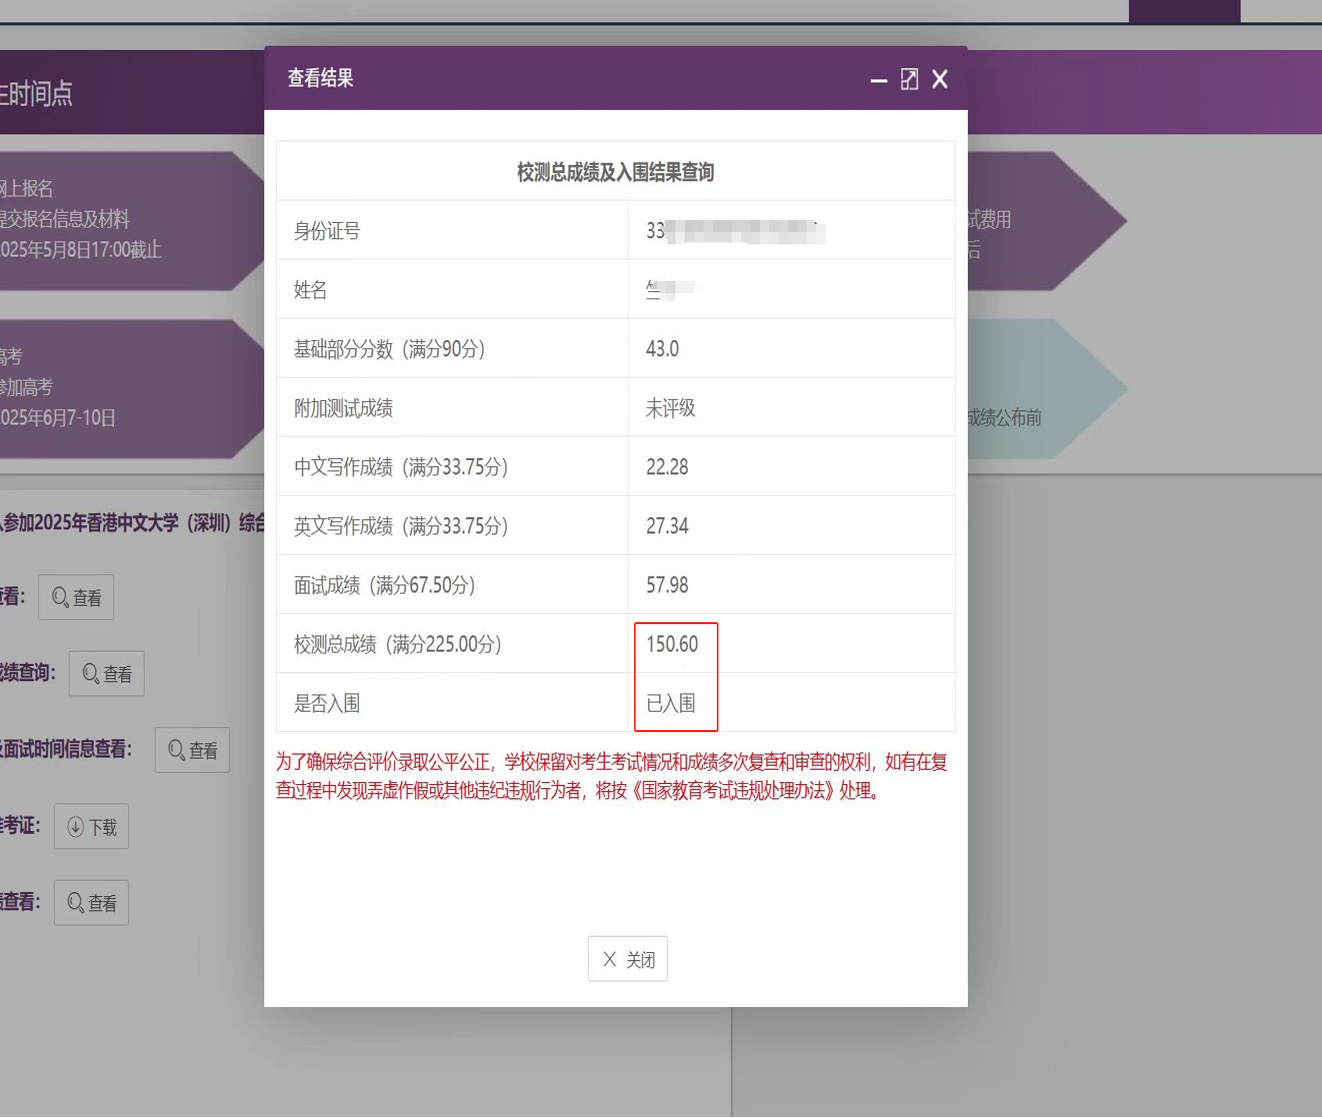
Task: Click the 基础部分分数(满分90分) label
Action: (389, 349)
